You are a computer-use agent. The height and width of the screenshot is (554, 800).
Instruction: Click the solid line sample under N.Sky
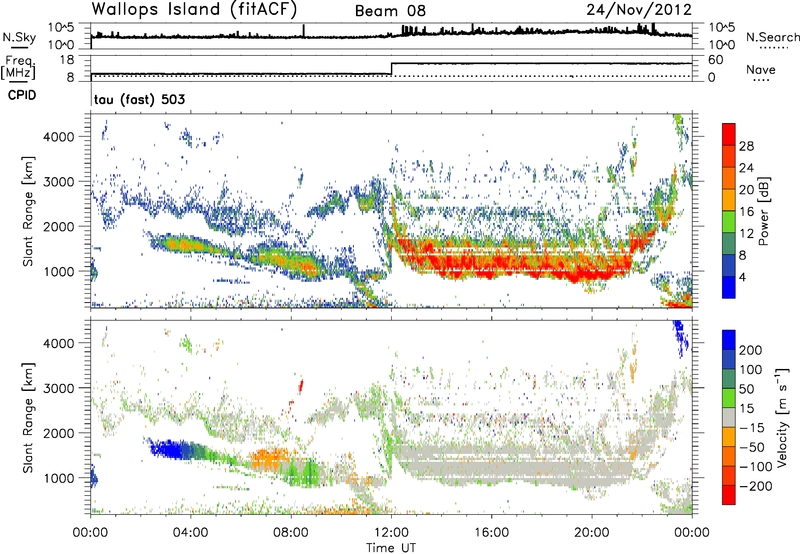tap(18, 47)
